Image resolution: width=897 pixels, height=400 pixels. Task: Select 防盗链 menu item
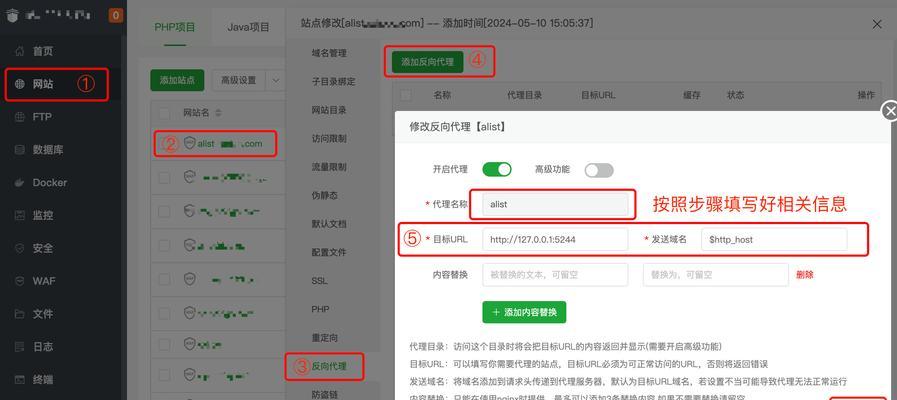coord(324,394)
